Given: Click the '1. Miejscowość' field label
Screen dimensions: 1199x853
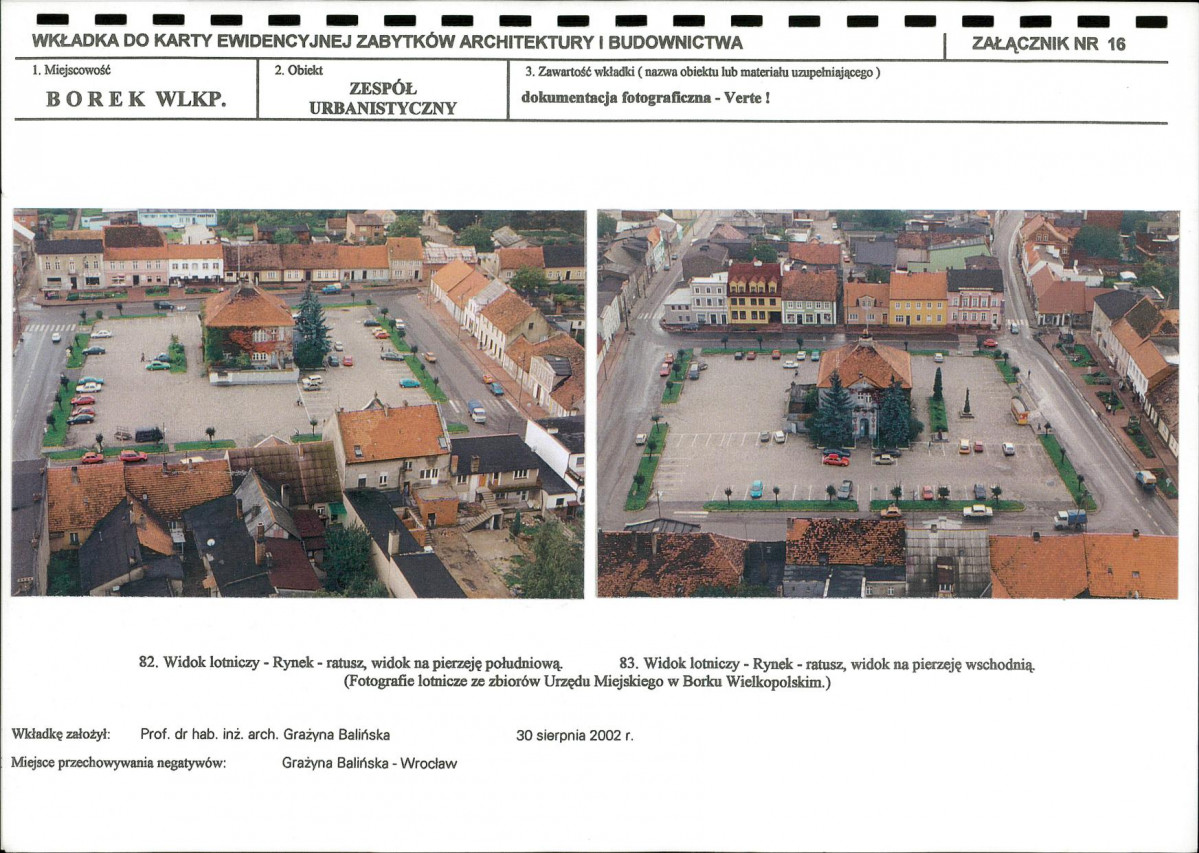Looking at the screenshot, I should pyautogui.click(x=71, y=70).
